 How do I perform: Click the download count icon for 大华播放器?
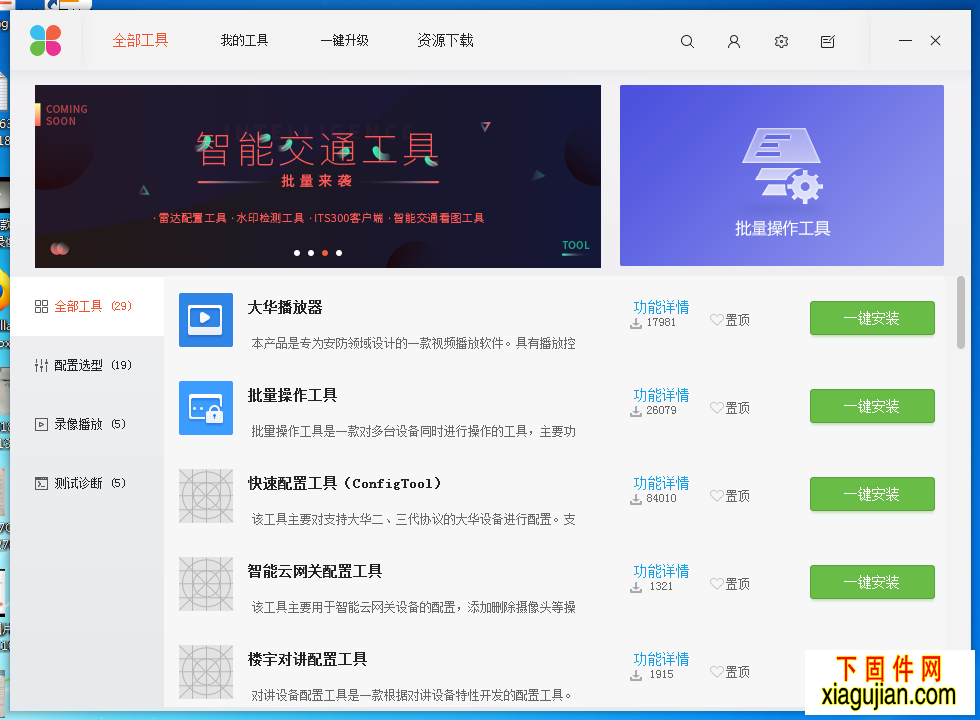pos(636,323)
